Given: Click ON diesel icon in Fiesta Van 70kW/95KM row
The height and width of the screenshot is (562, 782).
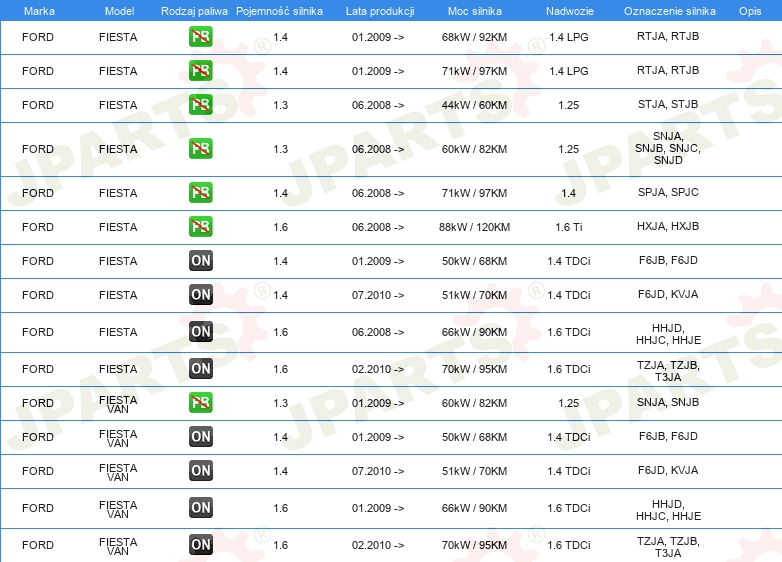Looking at the screenshot, I should click(201, 545).
